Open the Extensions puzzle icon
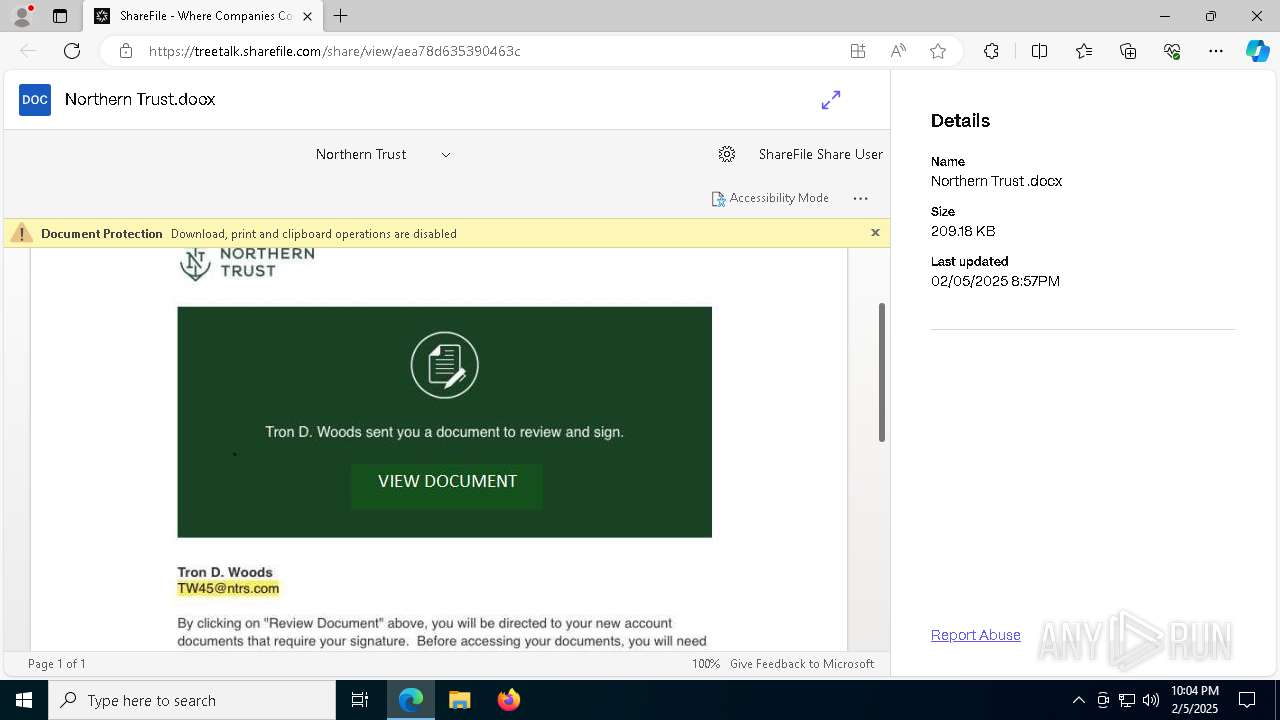 [x=991, y=51]
